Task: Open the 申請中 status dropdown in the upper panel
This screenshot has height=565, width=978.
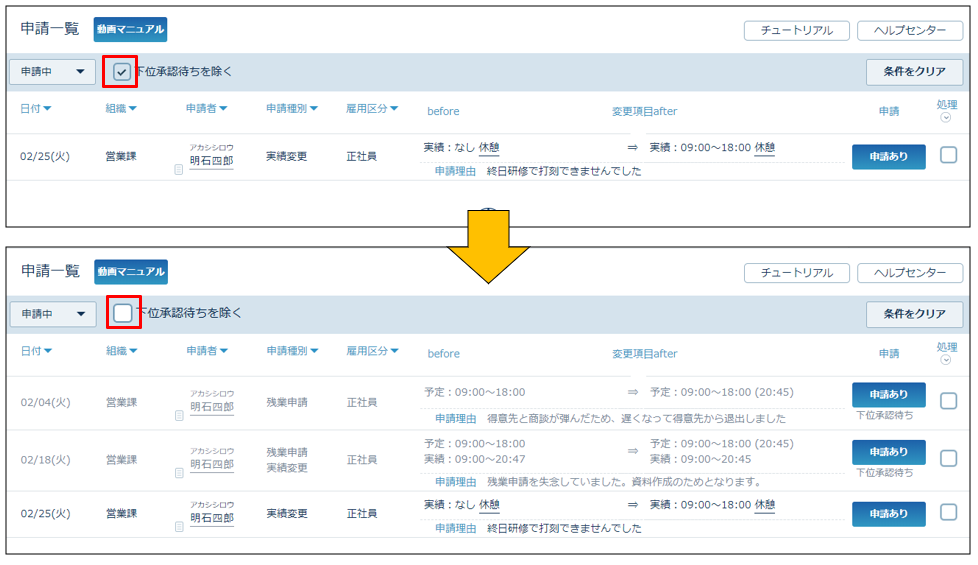Action: coord(52,72)
